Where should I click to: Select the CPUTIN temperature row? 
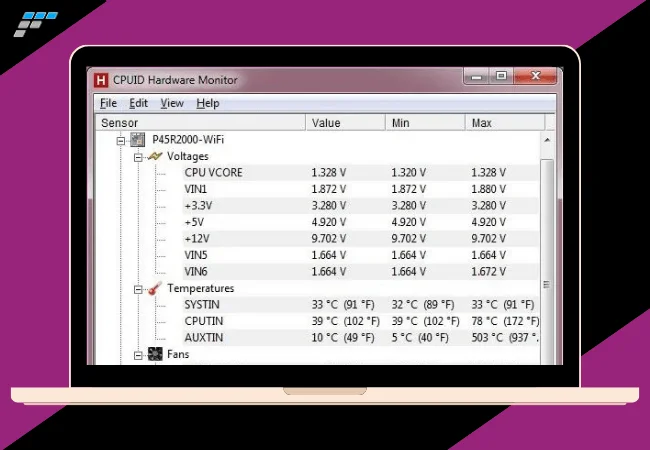(x=361, y=321)
